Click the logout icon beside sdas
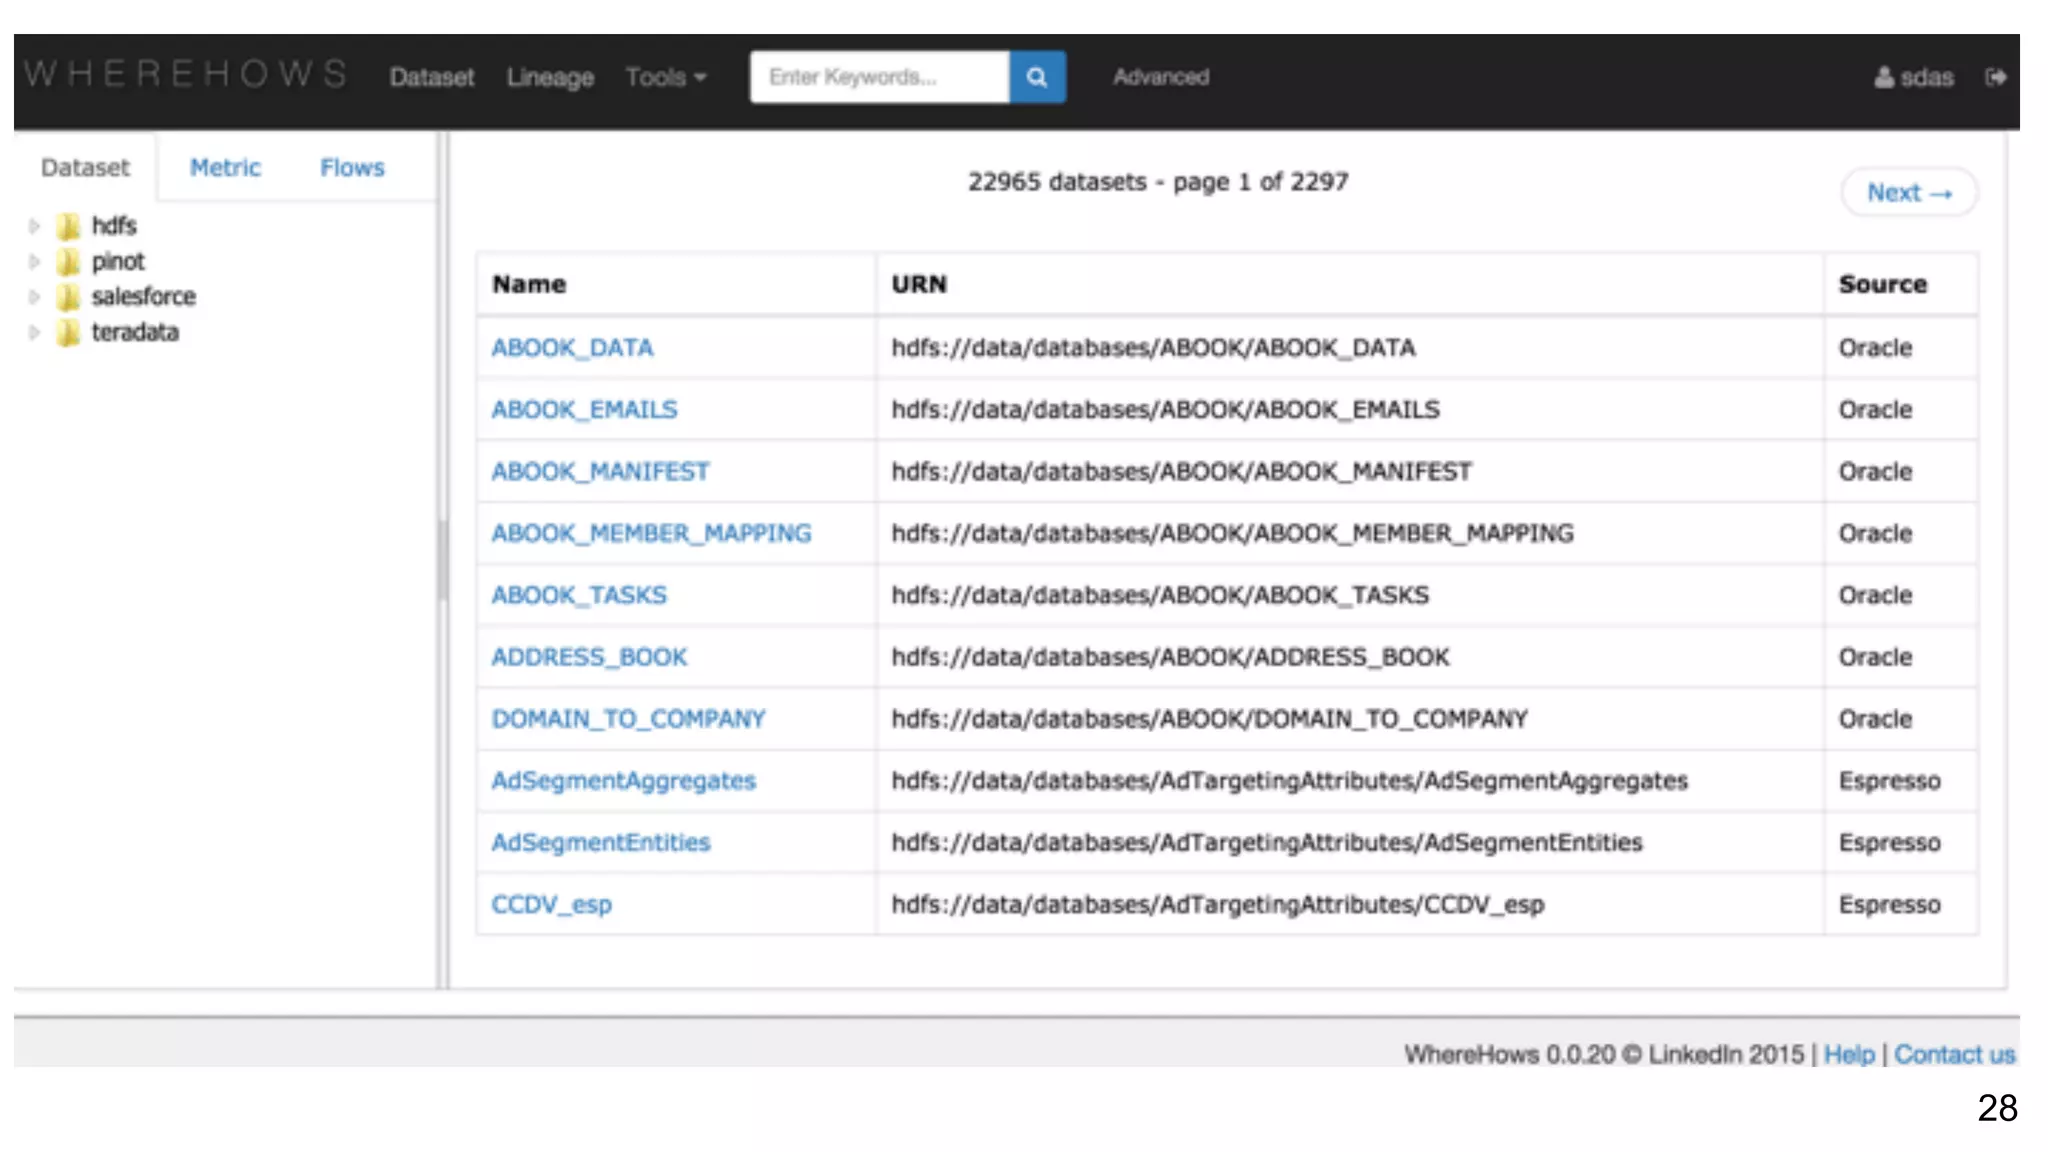 click(1996, 77)
